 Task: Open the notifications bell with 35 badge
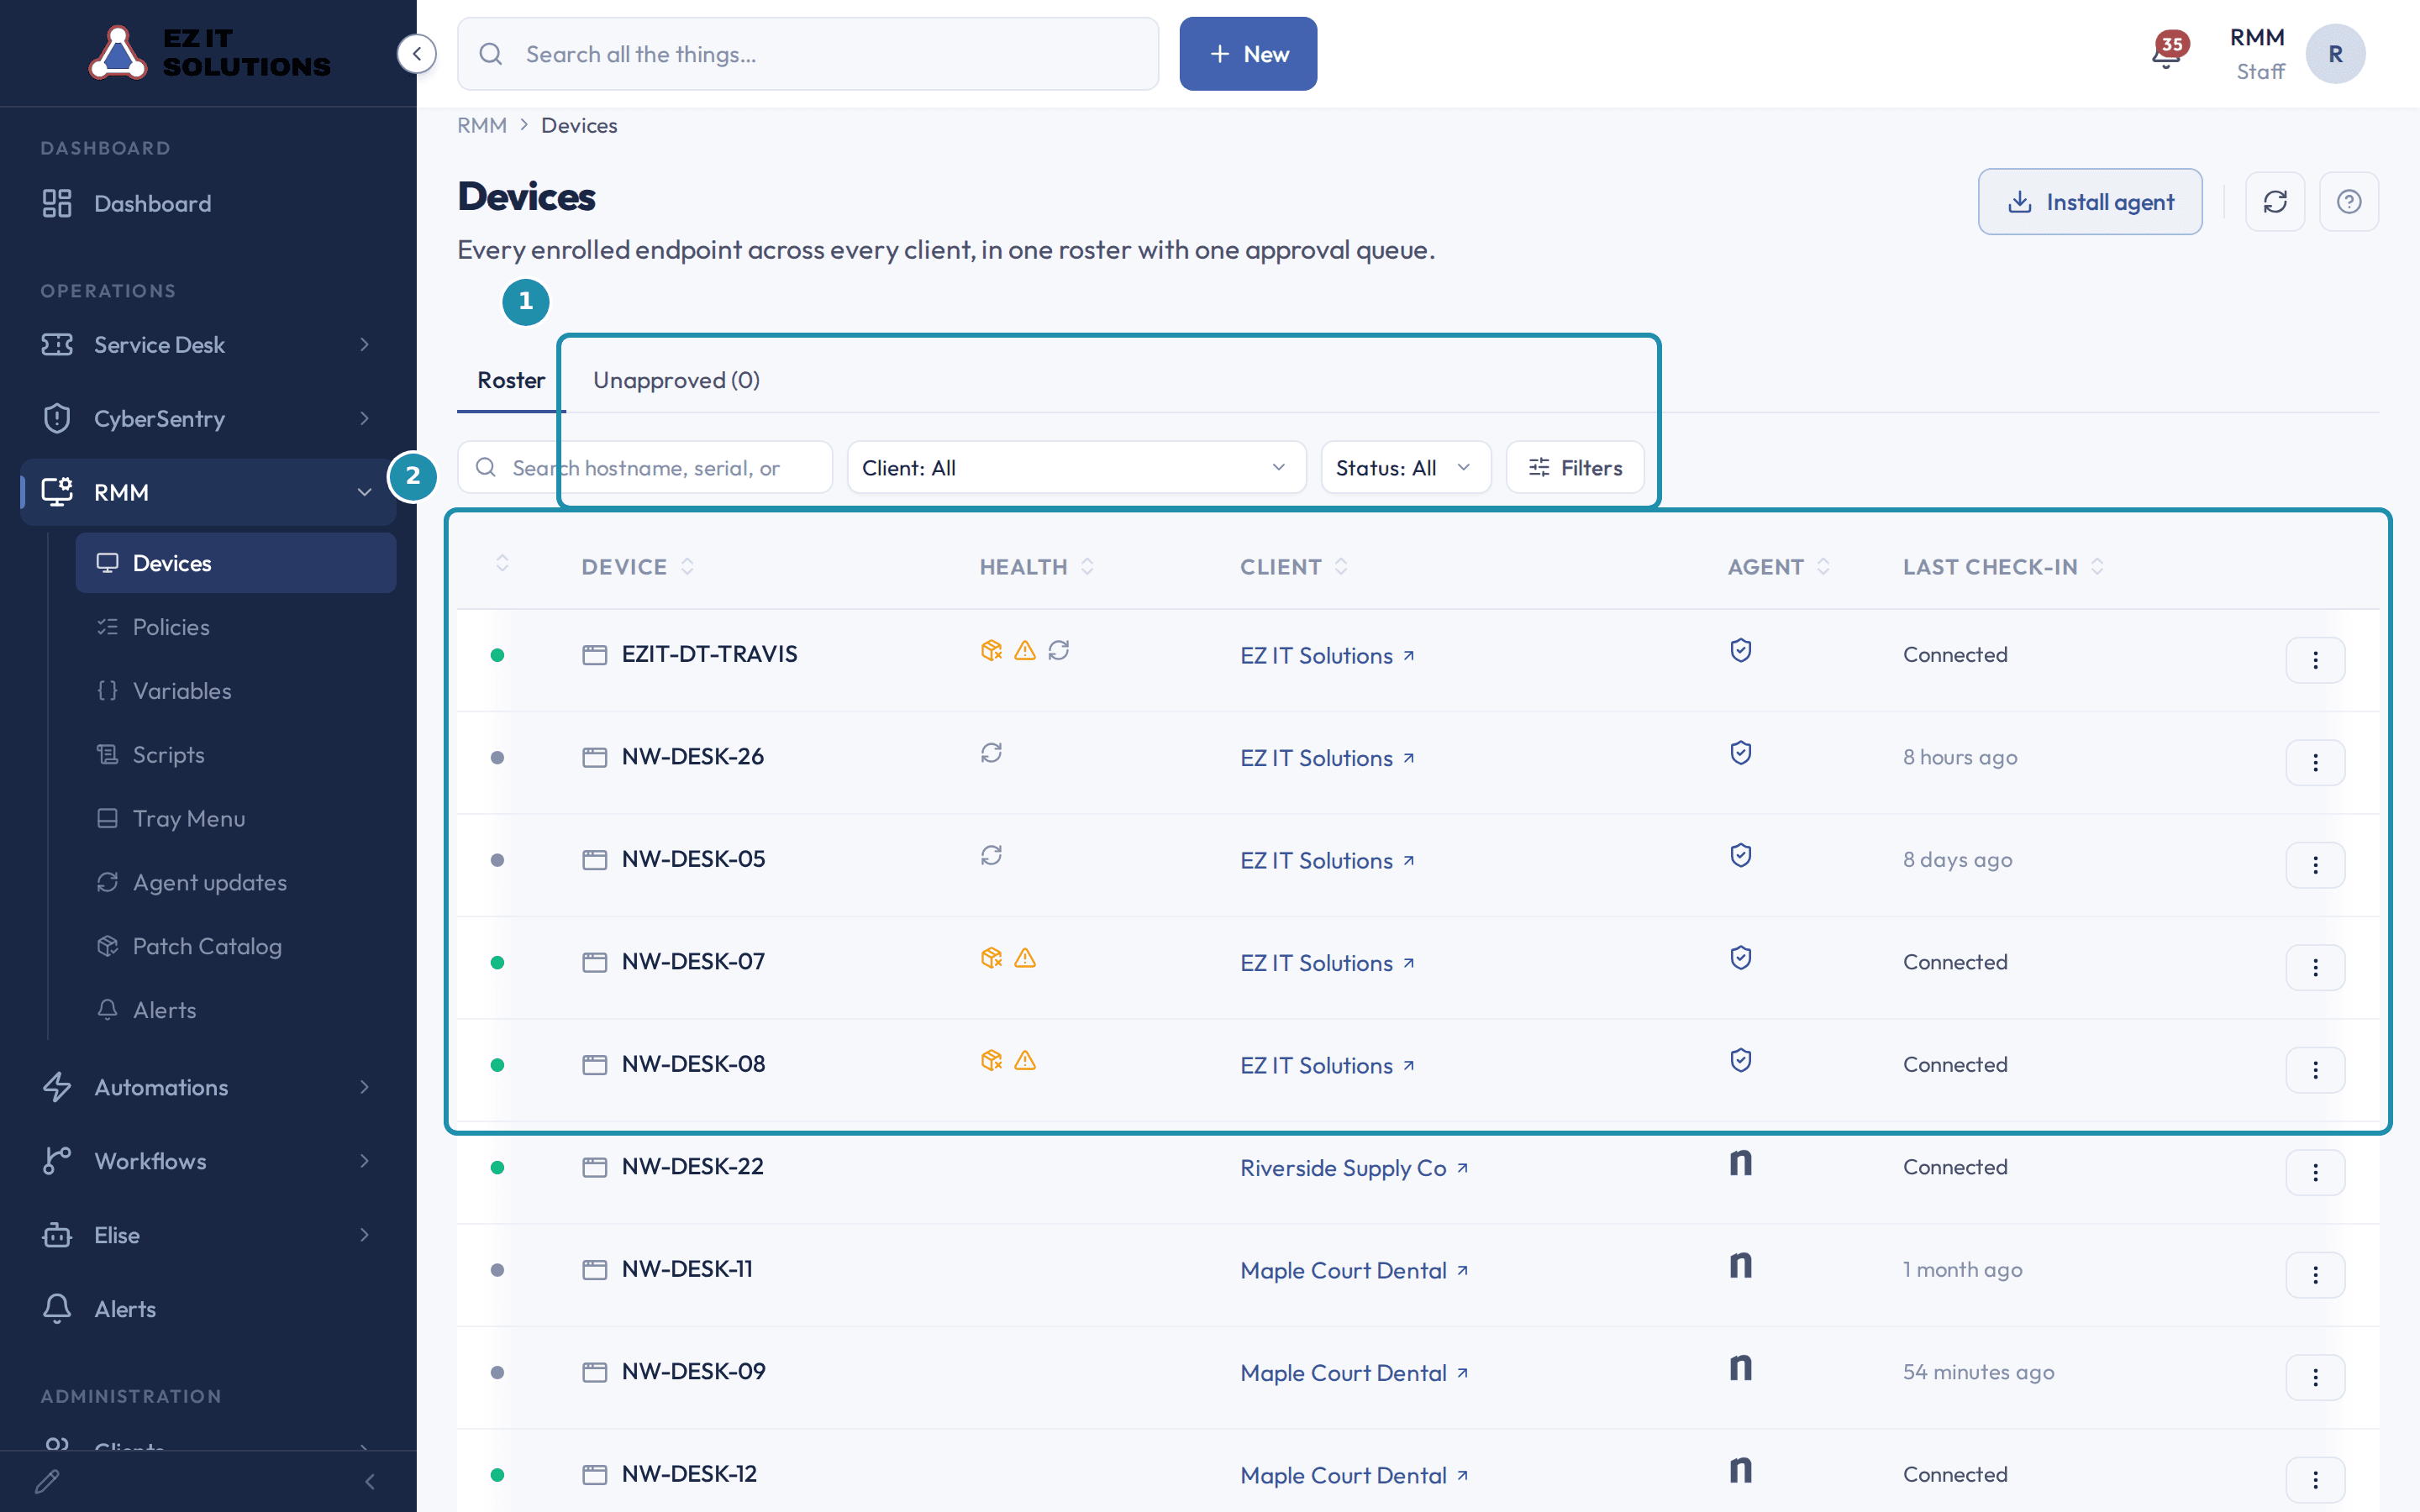click(2166, 54)
